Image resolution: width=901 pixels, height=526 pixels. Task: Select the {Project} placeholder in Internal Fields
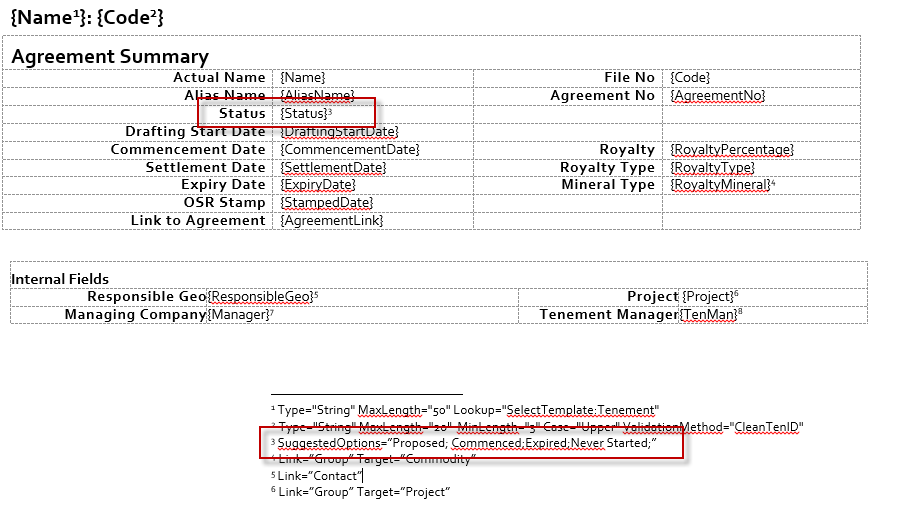tap(708, 297)
